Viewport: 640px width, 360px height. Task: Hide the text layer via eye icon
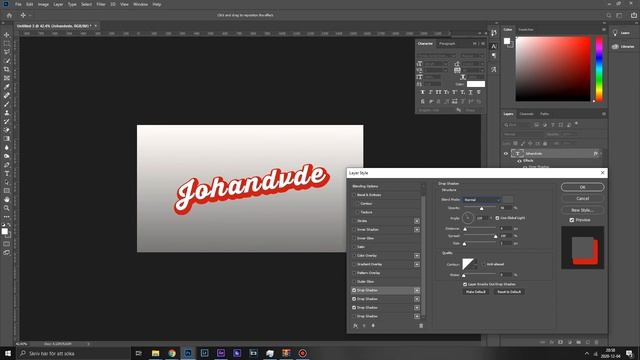pyautogui.click(x=506, y=154)
